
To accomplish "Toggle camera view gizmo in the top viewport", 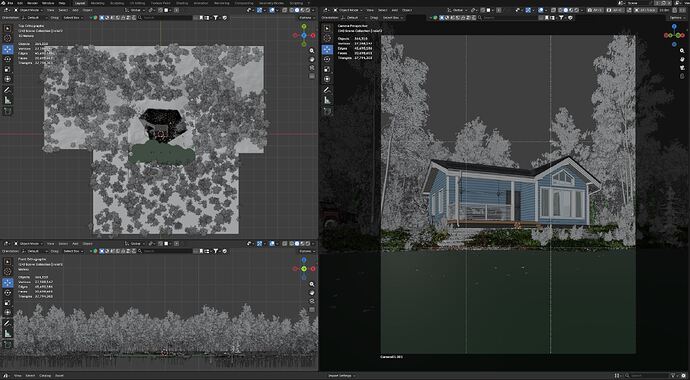I will pos(312,68).
